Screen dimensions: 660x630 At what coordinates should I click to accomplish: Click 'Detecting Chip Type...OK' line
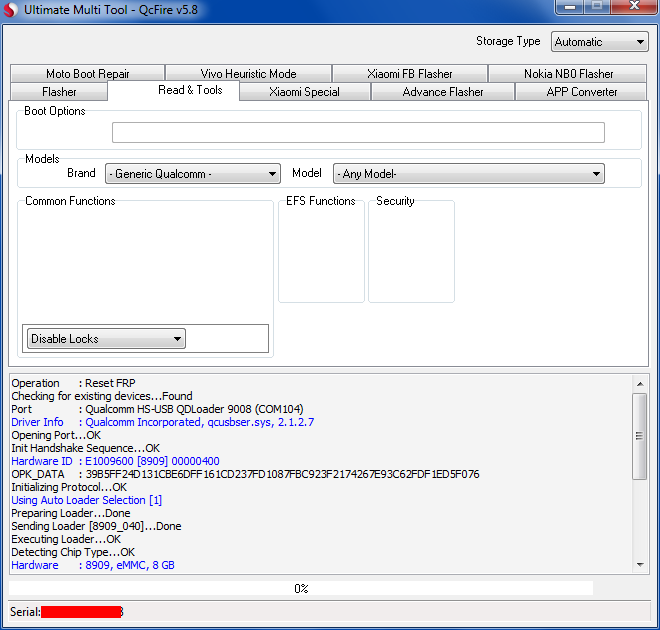(x=73, y=552)
